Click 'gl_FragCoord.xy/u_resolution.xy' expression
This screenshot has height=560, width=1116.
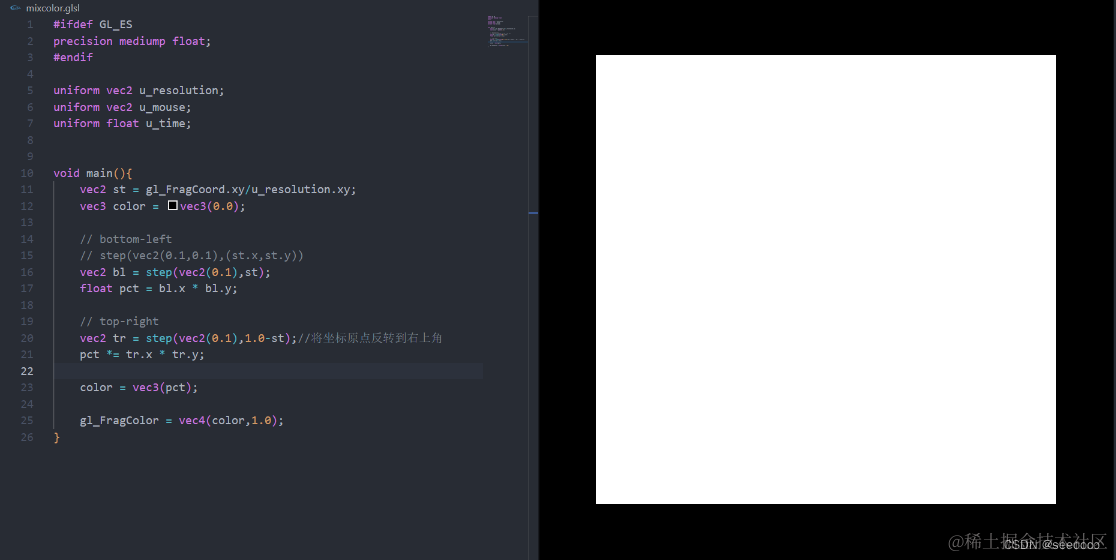248,189
